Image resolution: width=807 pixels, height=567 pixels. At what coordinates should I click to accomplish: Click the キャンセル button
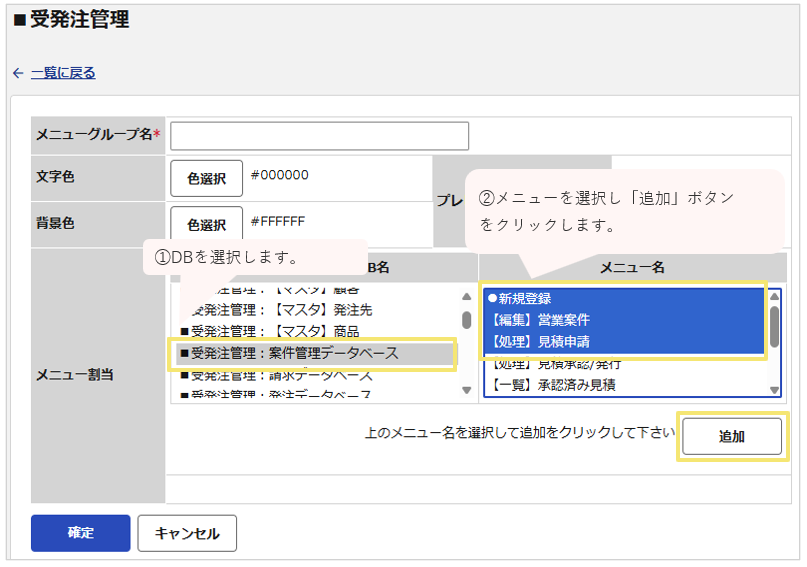coord(187,533)
